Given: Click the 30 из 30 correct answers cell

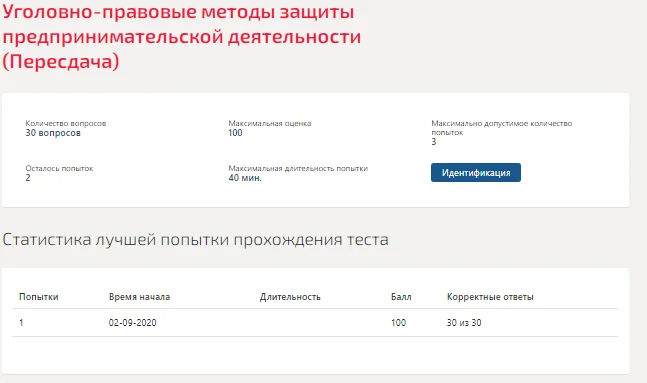Looking at the screenshot, I should [464, 323].
